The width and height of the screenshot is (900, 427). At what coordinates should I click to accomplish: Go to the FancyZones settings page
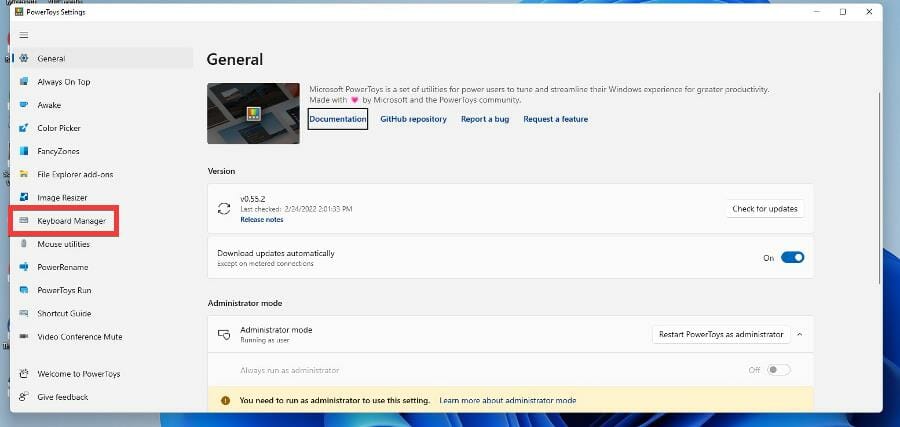(x=59, y=152)
